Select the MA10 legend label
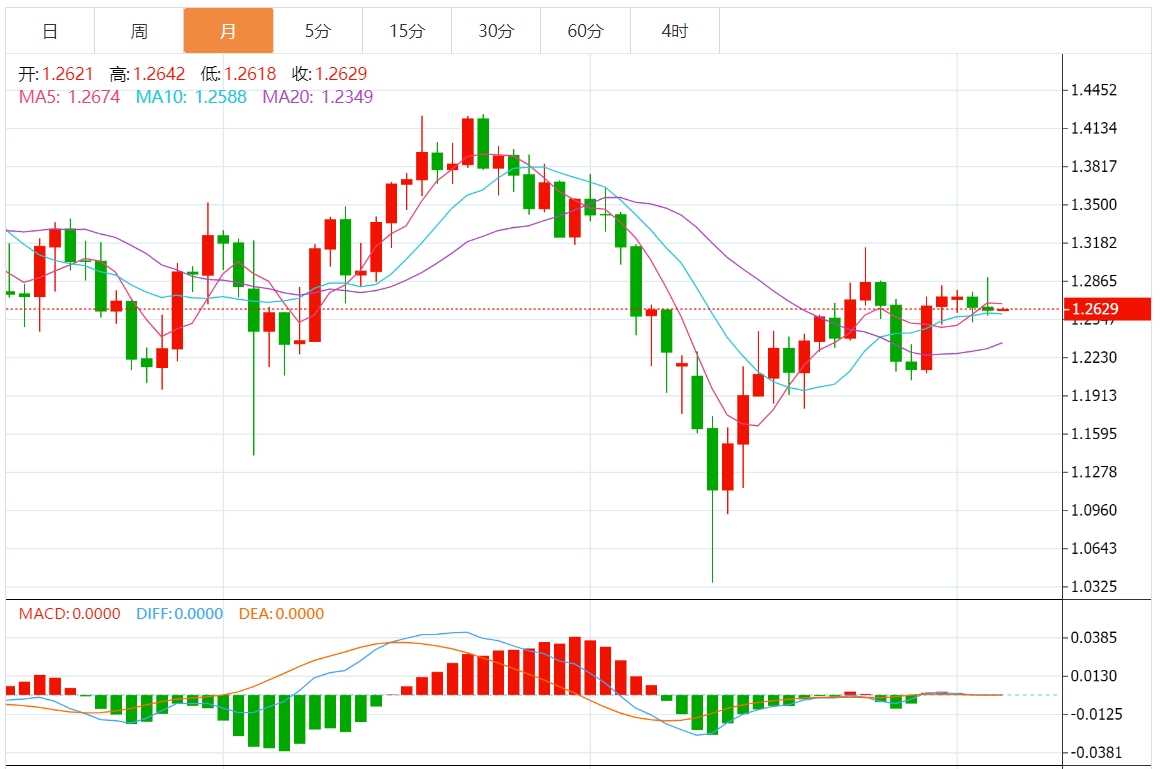 pos(191,97)
